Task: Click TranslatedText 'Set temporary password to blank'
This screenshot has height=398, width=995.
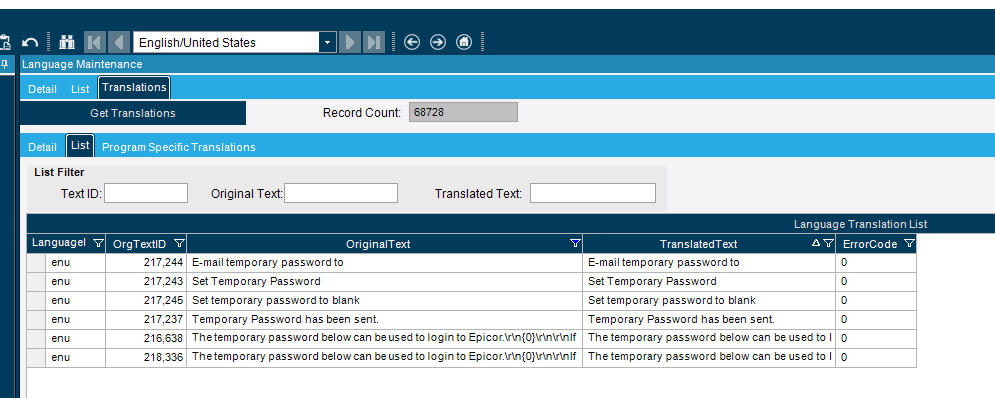Action: pos(709,300)
